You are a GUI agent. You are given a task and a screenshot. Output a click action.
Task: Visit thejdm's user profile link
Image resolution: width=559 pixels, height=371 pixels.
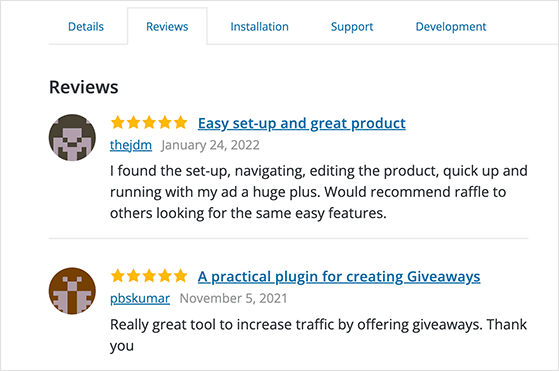coord(131,145)
